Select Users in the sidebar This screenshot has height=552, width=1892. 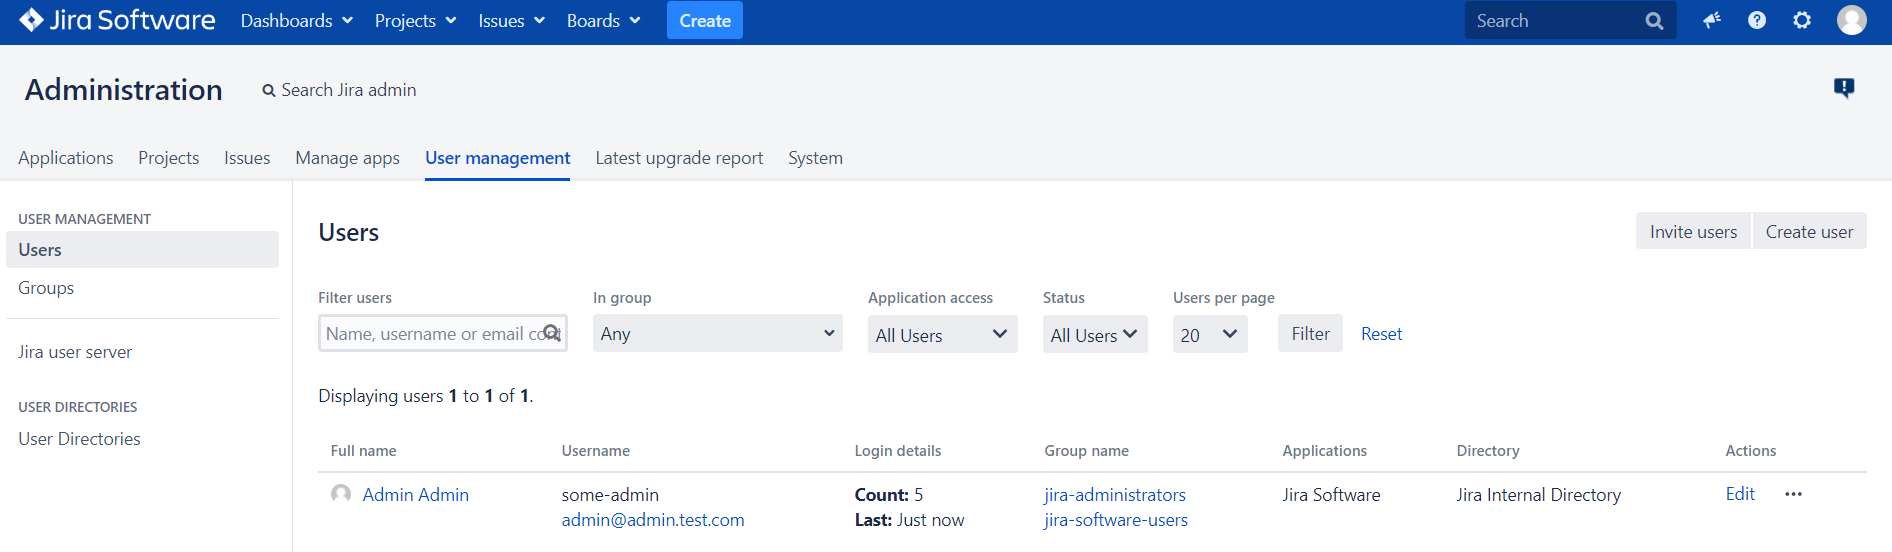click(x=142, y=250)
